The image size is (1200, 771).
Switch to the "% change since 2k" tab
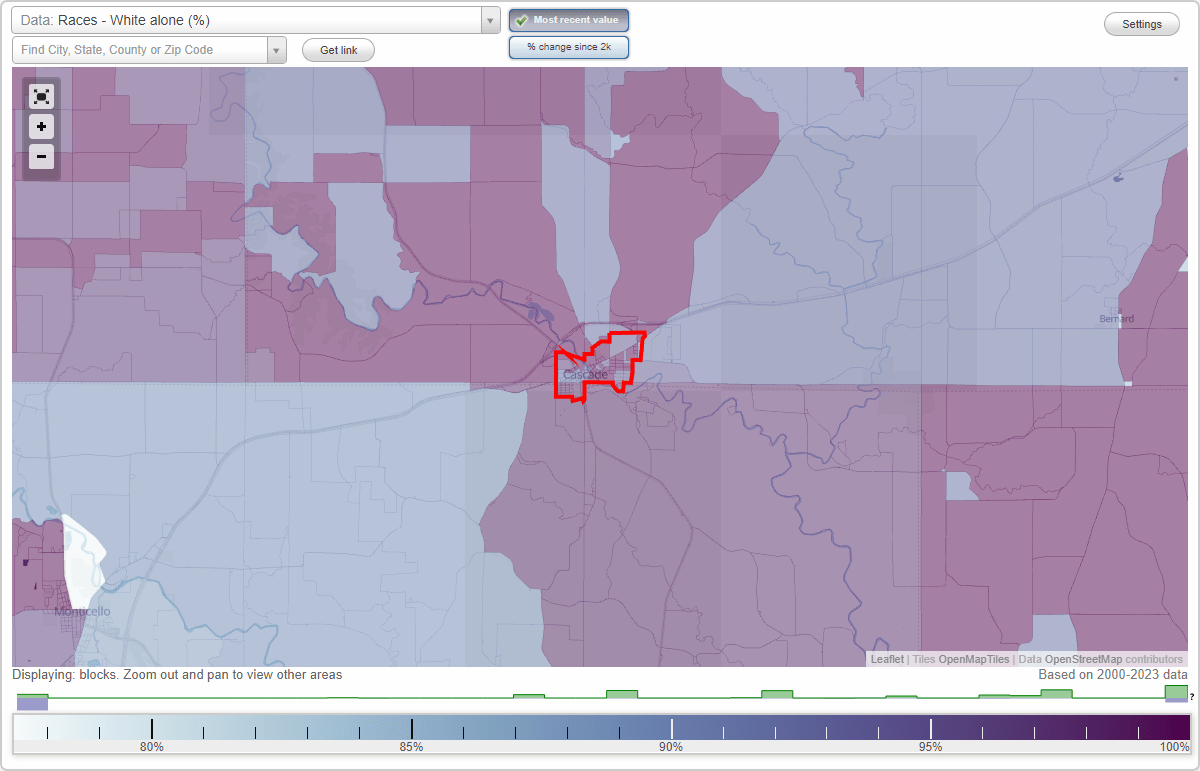click(569, 46)
